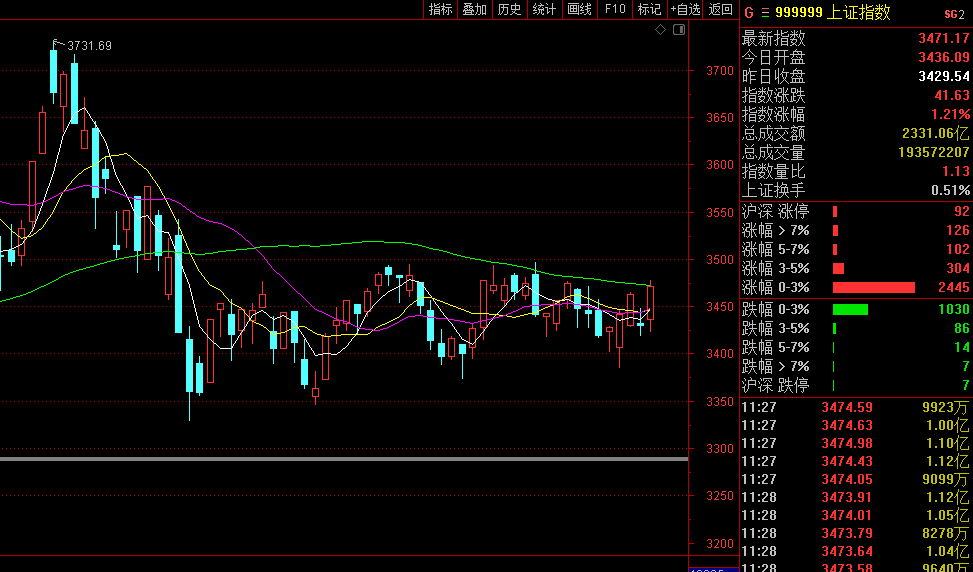The height and width of the screenshot is (572, 973).
Task: Select tick row with price 3474.59
Action: [855, 408]
